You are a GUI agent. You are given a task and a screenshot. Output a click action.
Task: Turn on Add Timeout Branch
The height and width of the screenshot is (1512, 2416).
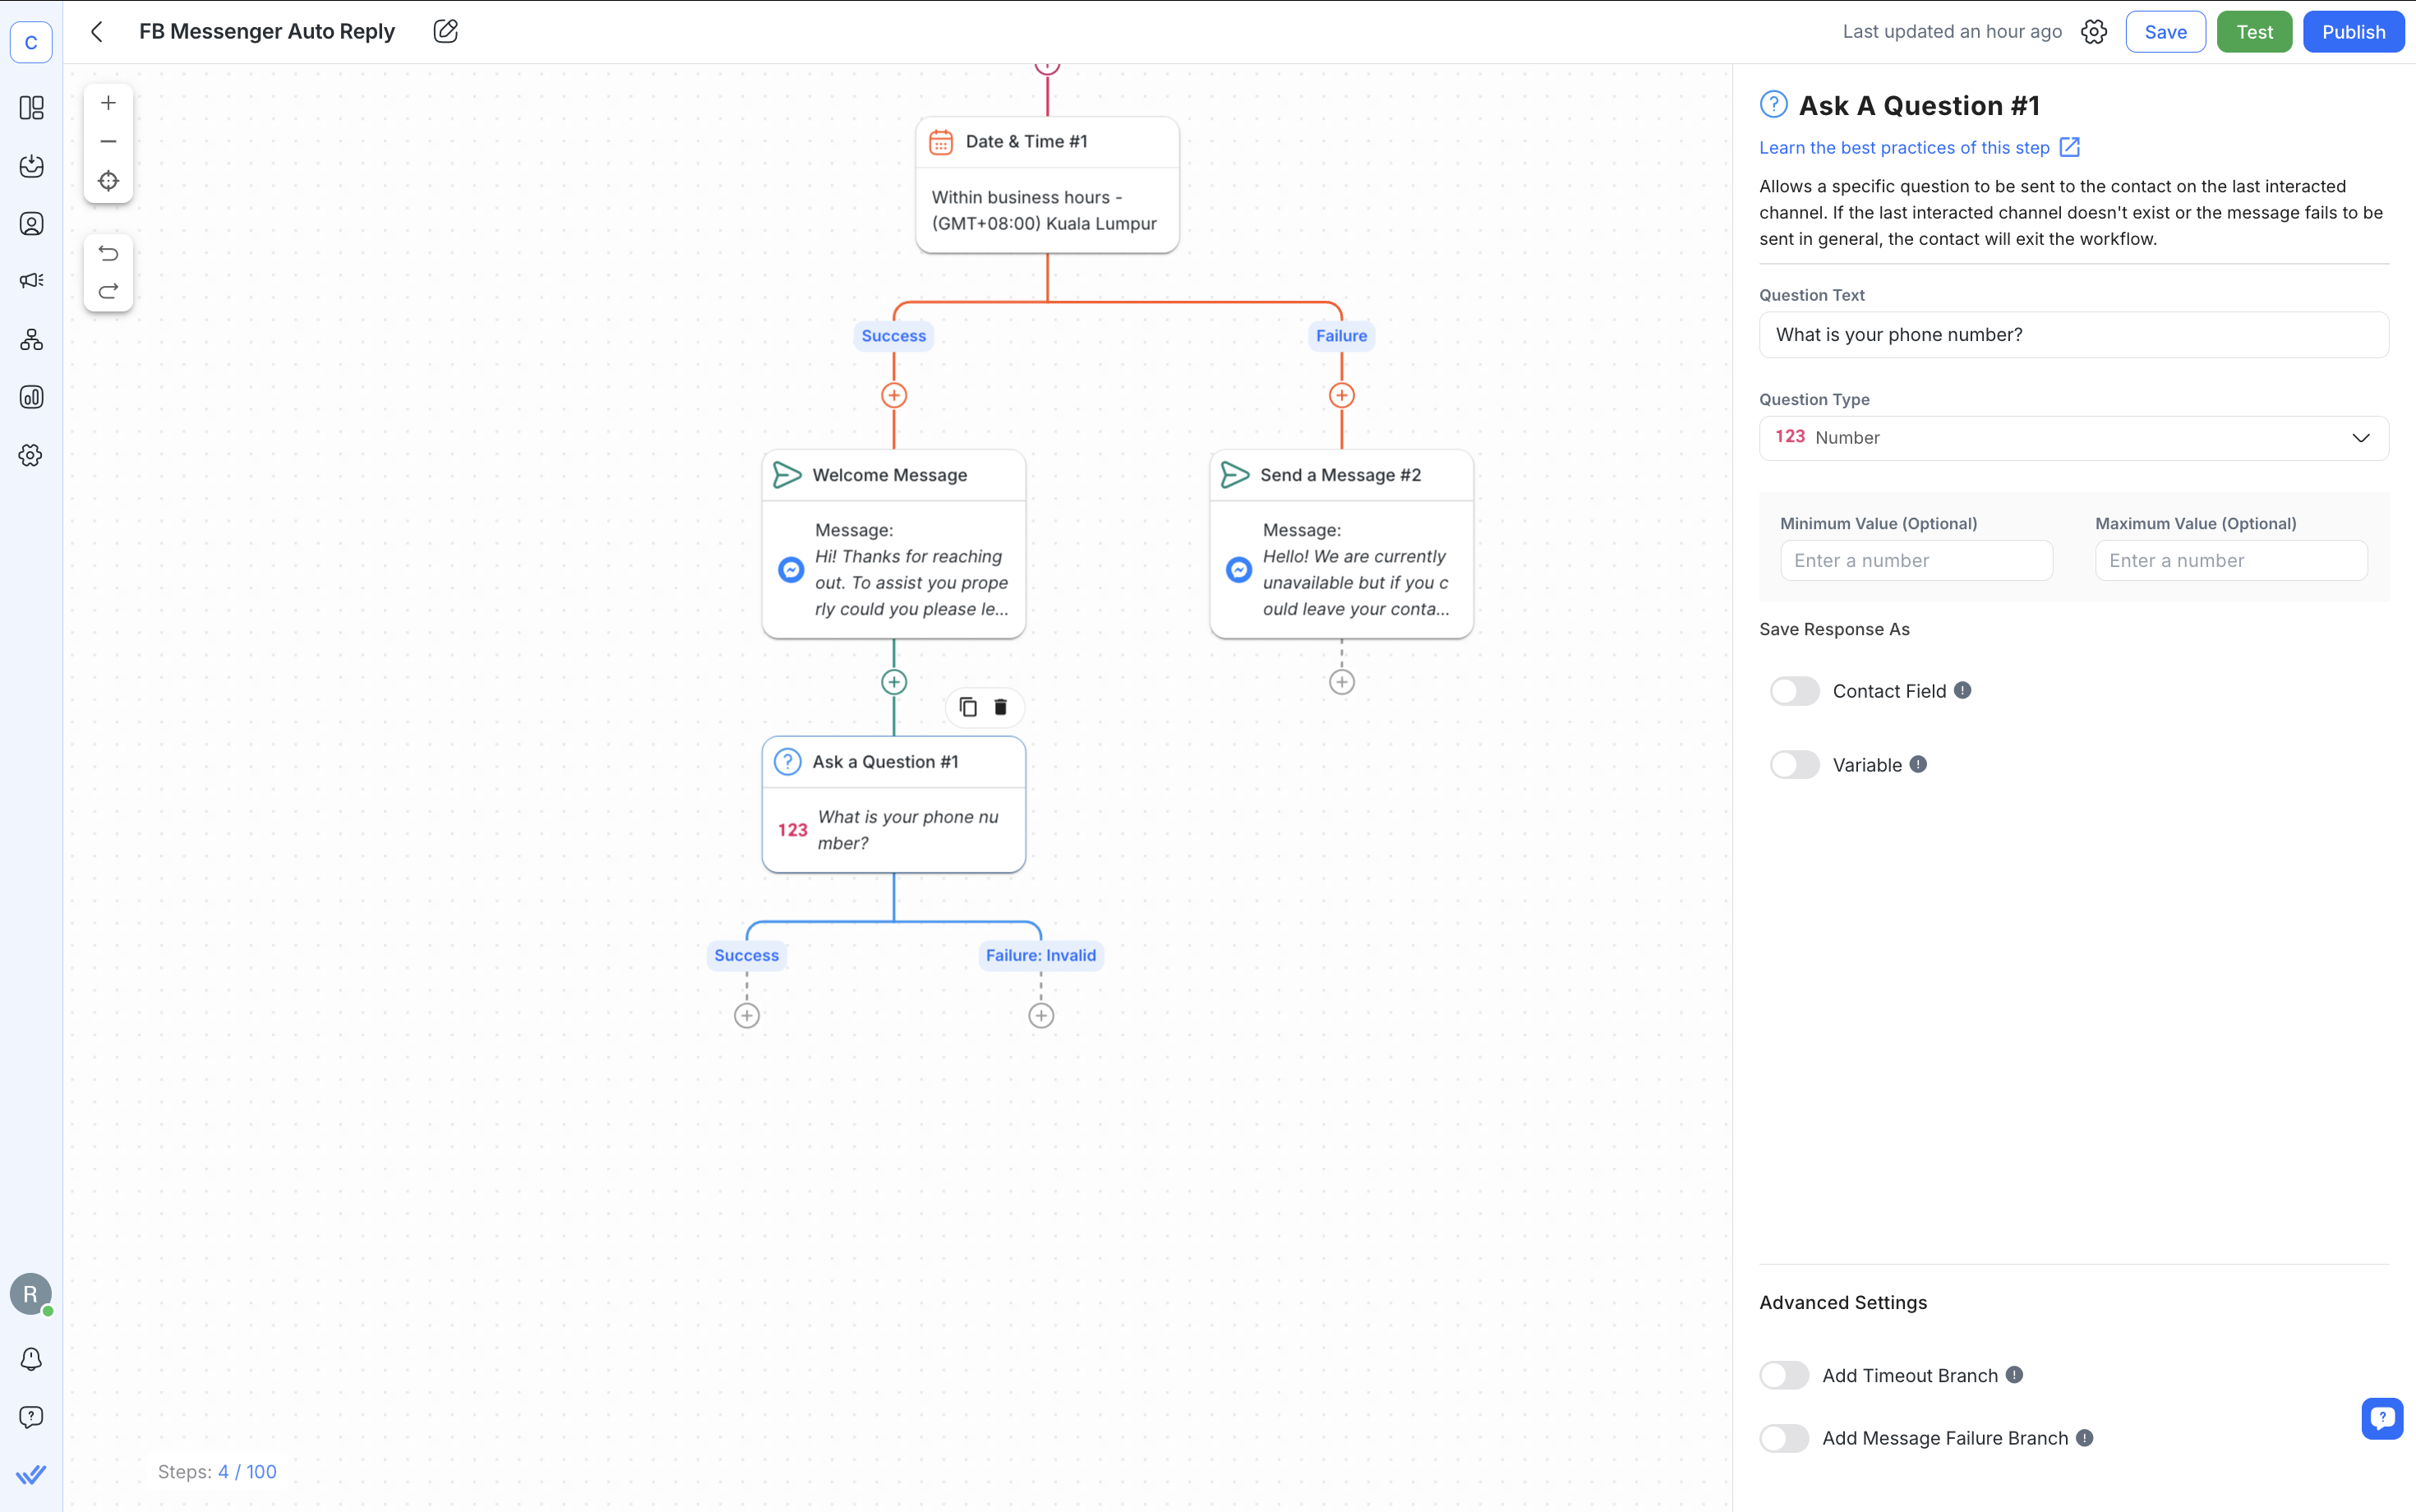point(1784,1374)
